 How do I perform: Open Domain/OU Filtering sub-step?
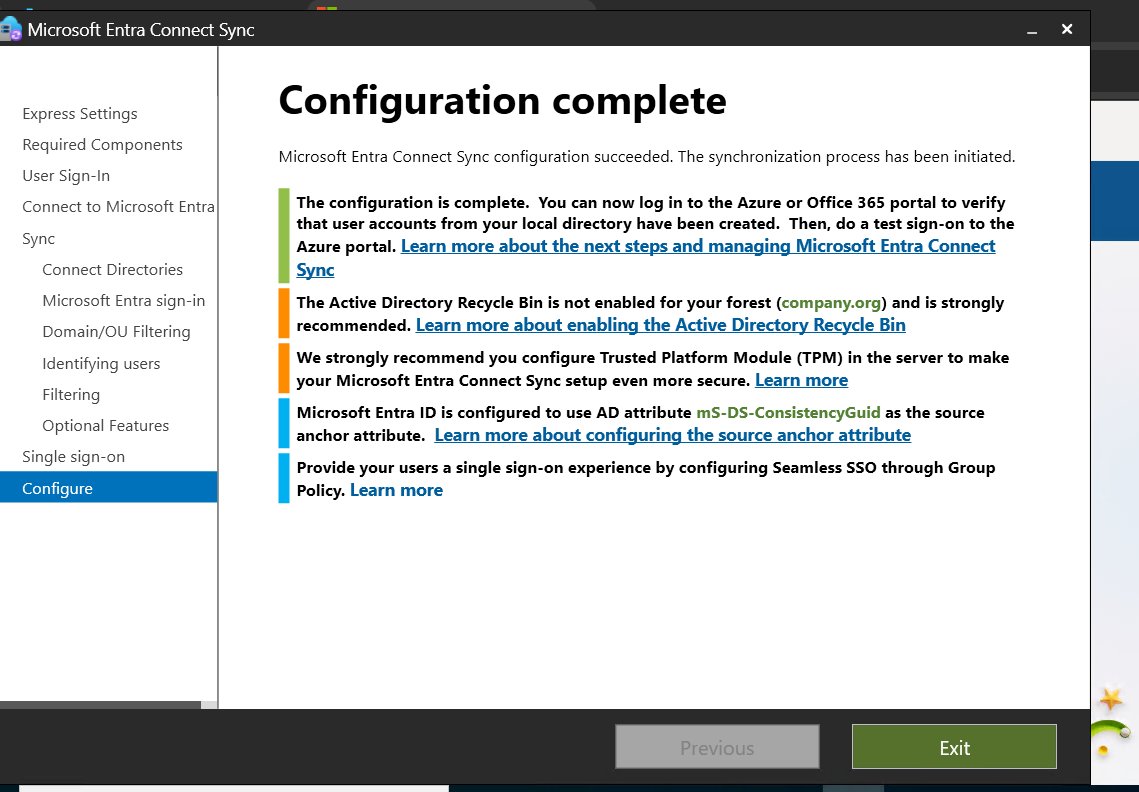[x=116, y=332]
